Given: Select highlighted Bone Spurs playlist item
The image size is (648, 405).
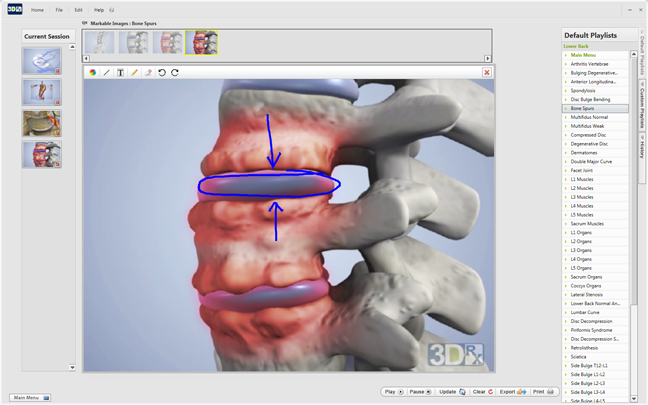Looking at the screenshot, I should pyautogui.click(x=596, y=108).
